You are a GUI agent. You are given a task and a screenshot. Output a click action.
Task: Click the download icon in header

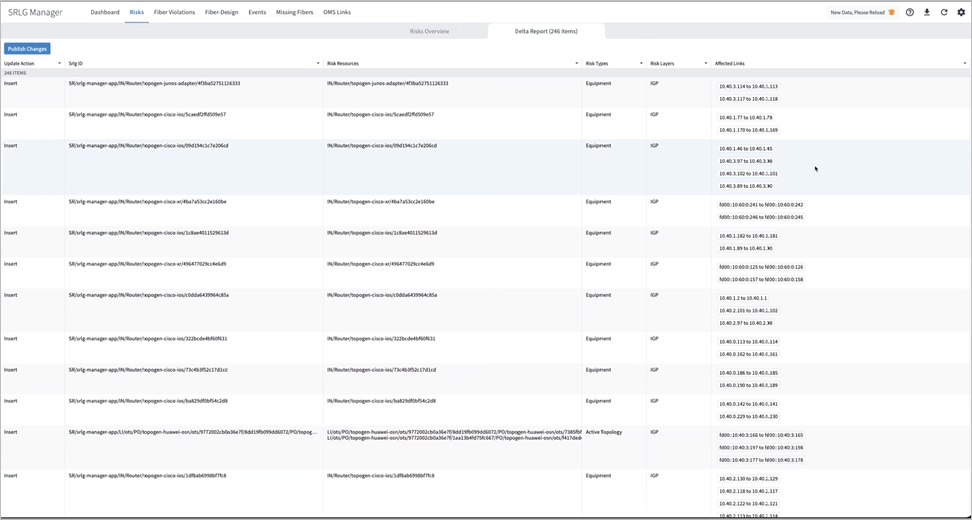pos(927,13)
